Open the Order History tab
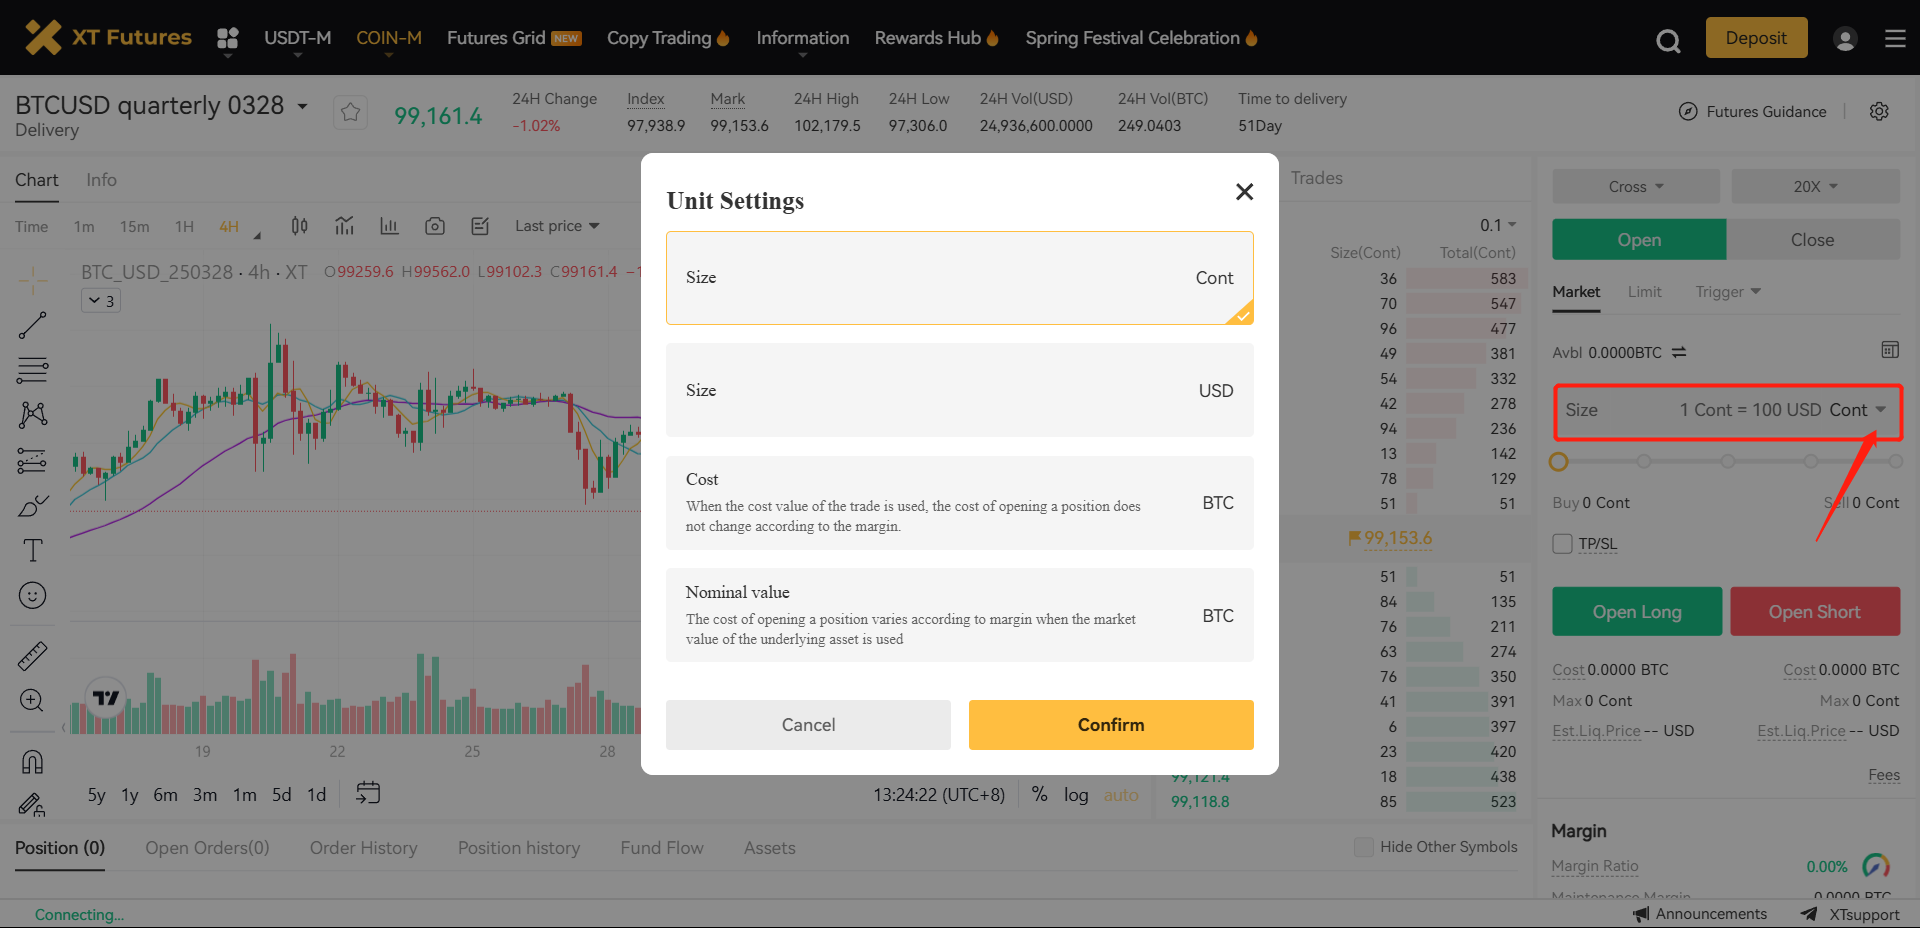1920x928 pixels. tap(363, 848)
